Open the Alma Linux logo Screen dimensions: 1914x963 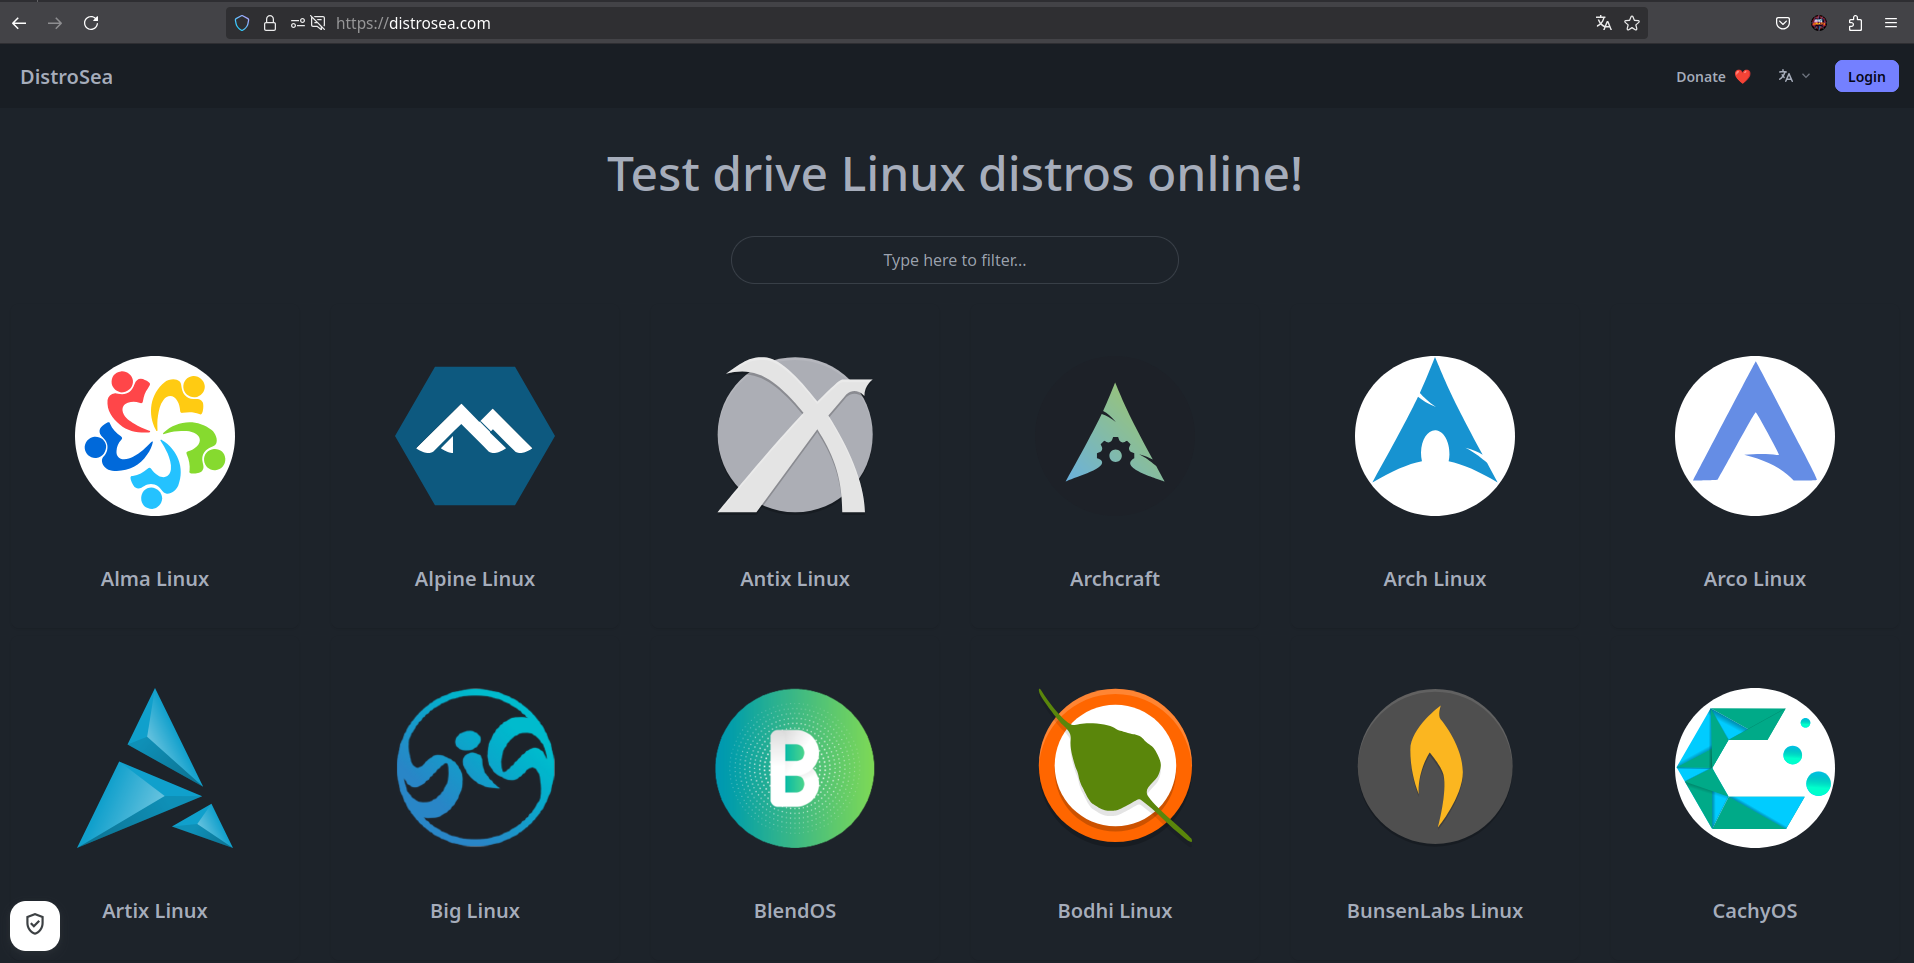click(x=155, y=436)
